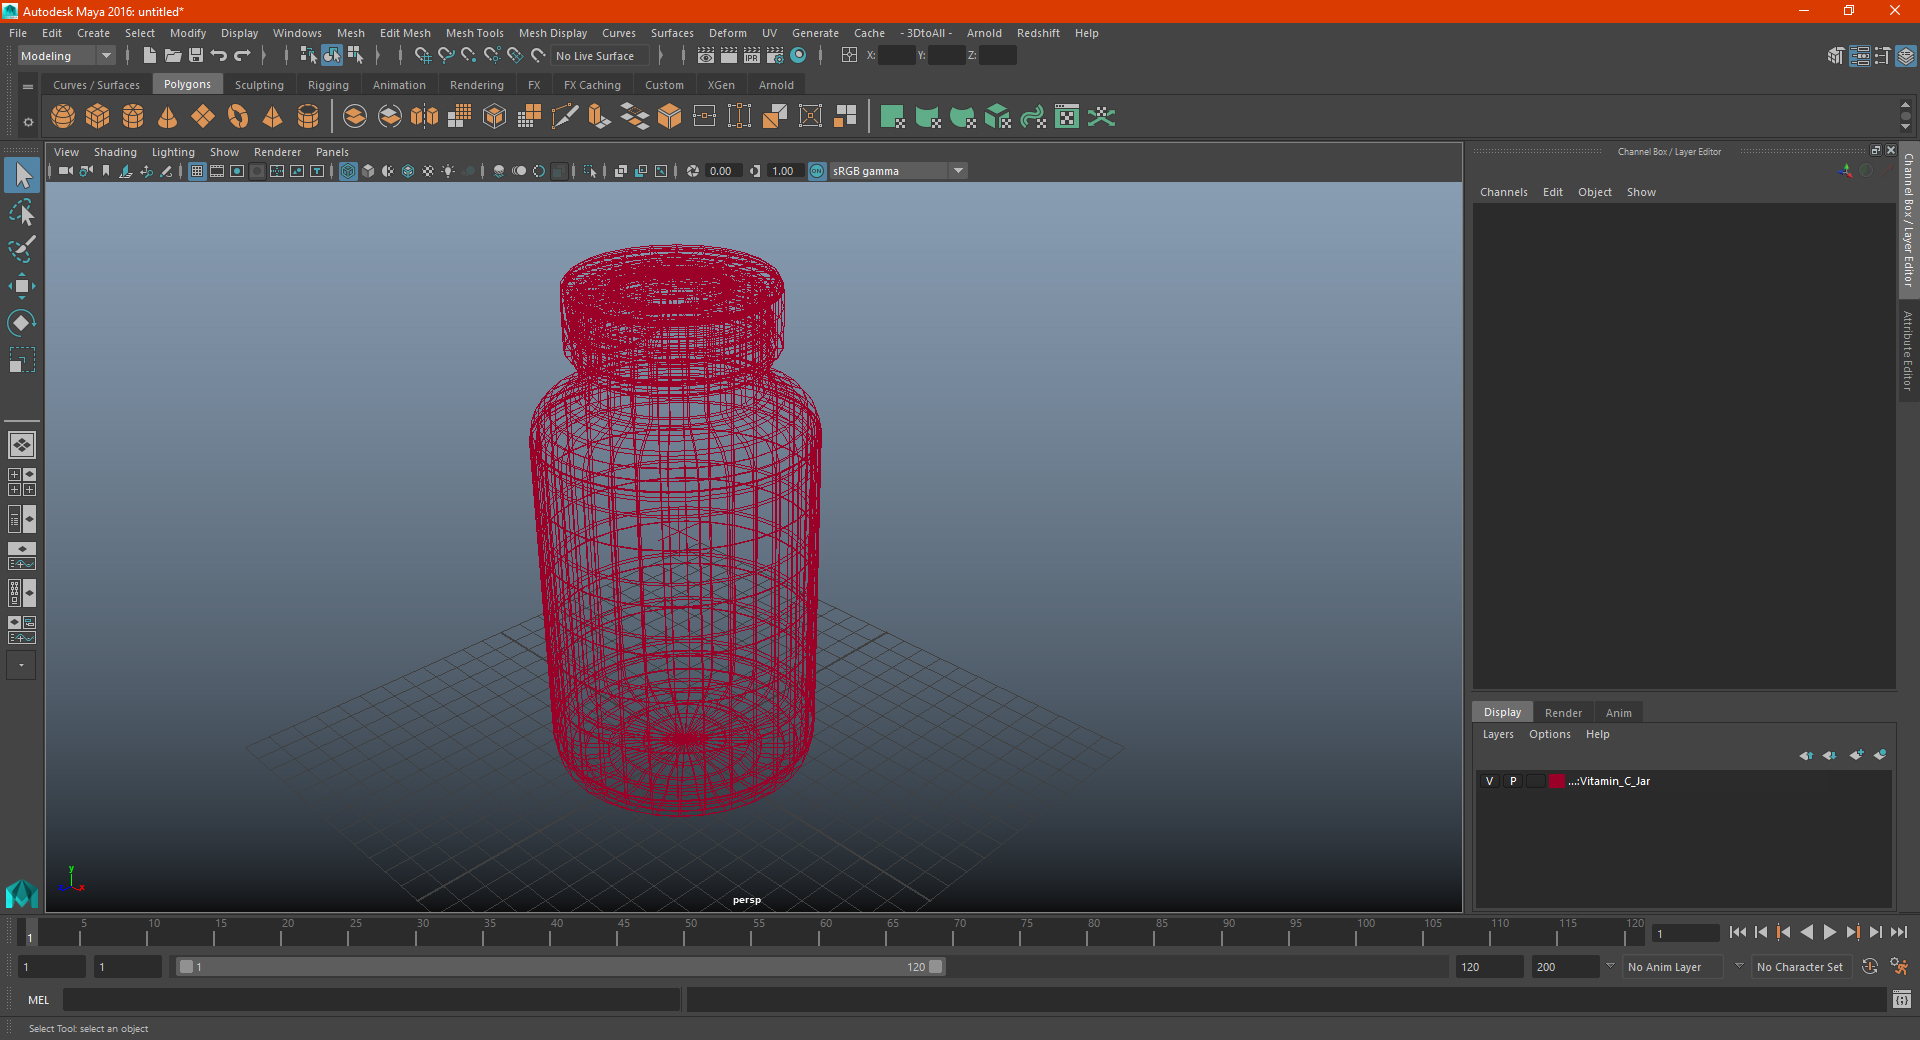Click the Multi-Cut knife shelf icon
This screenshot has height=1040, width=1920.
pyautogui.click(x=565, y=117)
